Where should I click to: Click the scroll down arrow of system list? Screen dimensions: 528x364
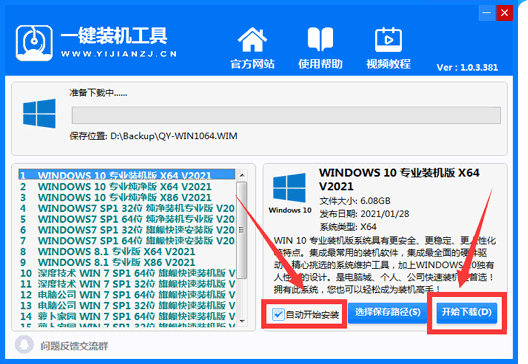tap(242, 321)
